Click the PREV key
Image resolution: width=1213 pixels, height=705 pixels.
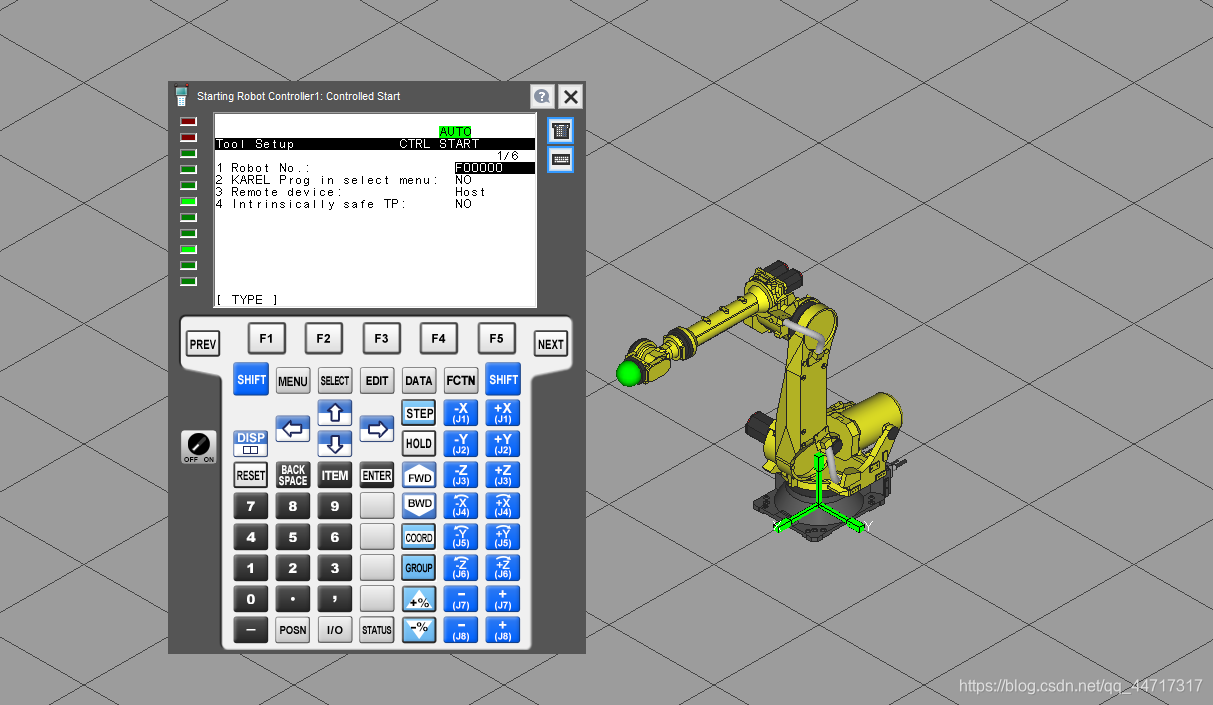point(203,344)
